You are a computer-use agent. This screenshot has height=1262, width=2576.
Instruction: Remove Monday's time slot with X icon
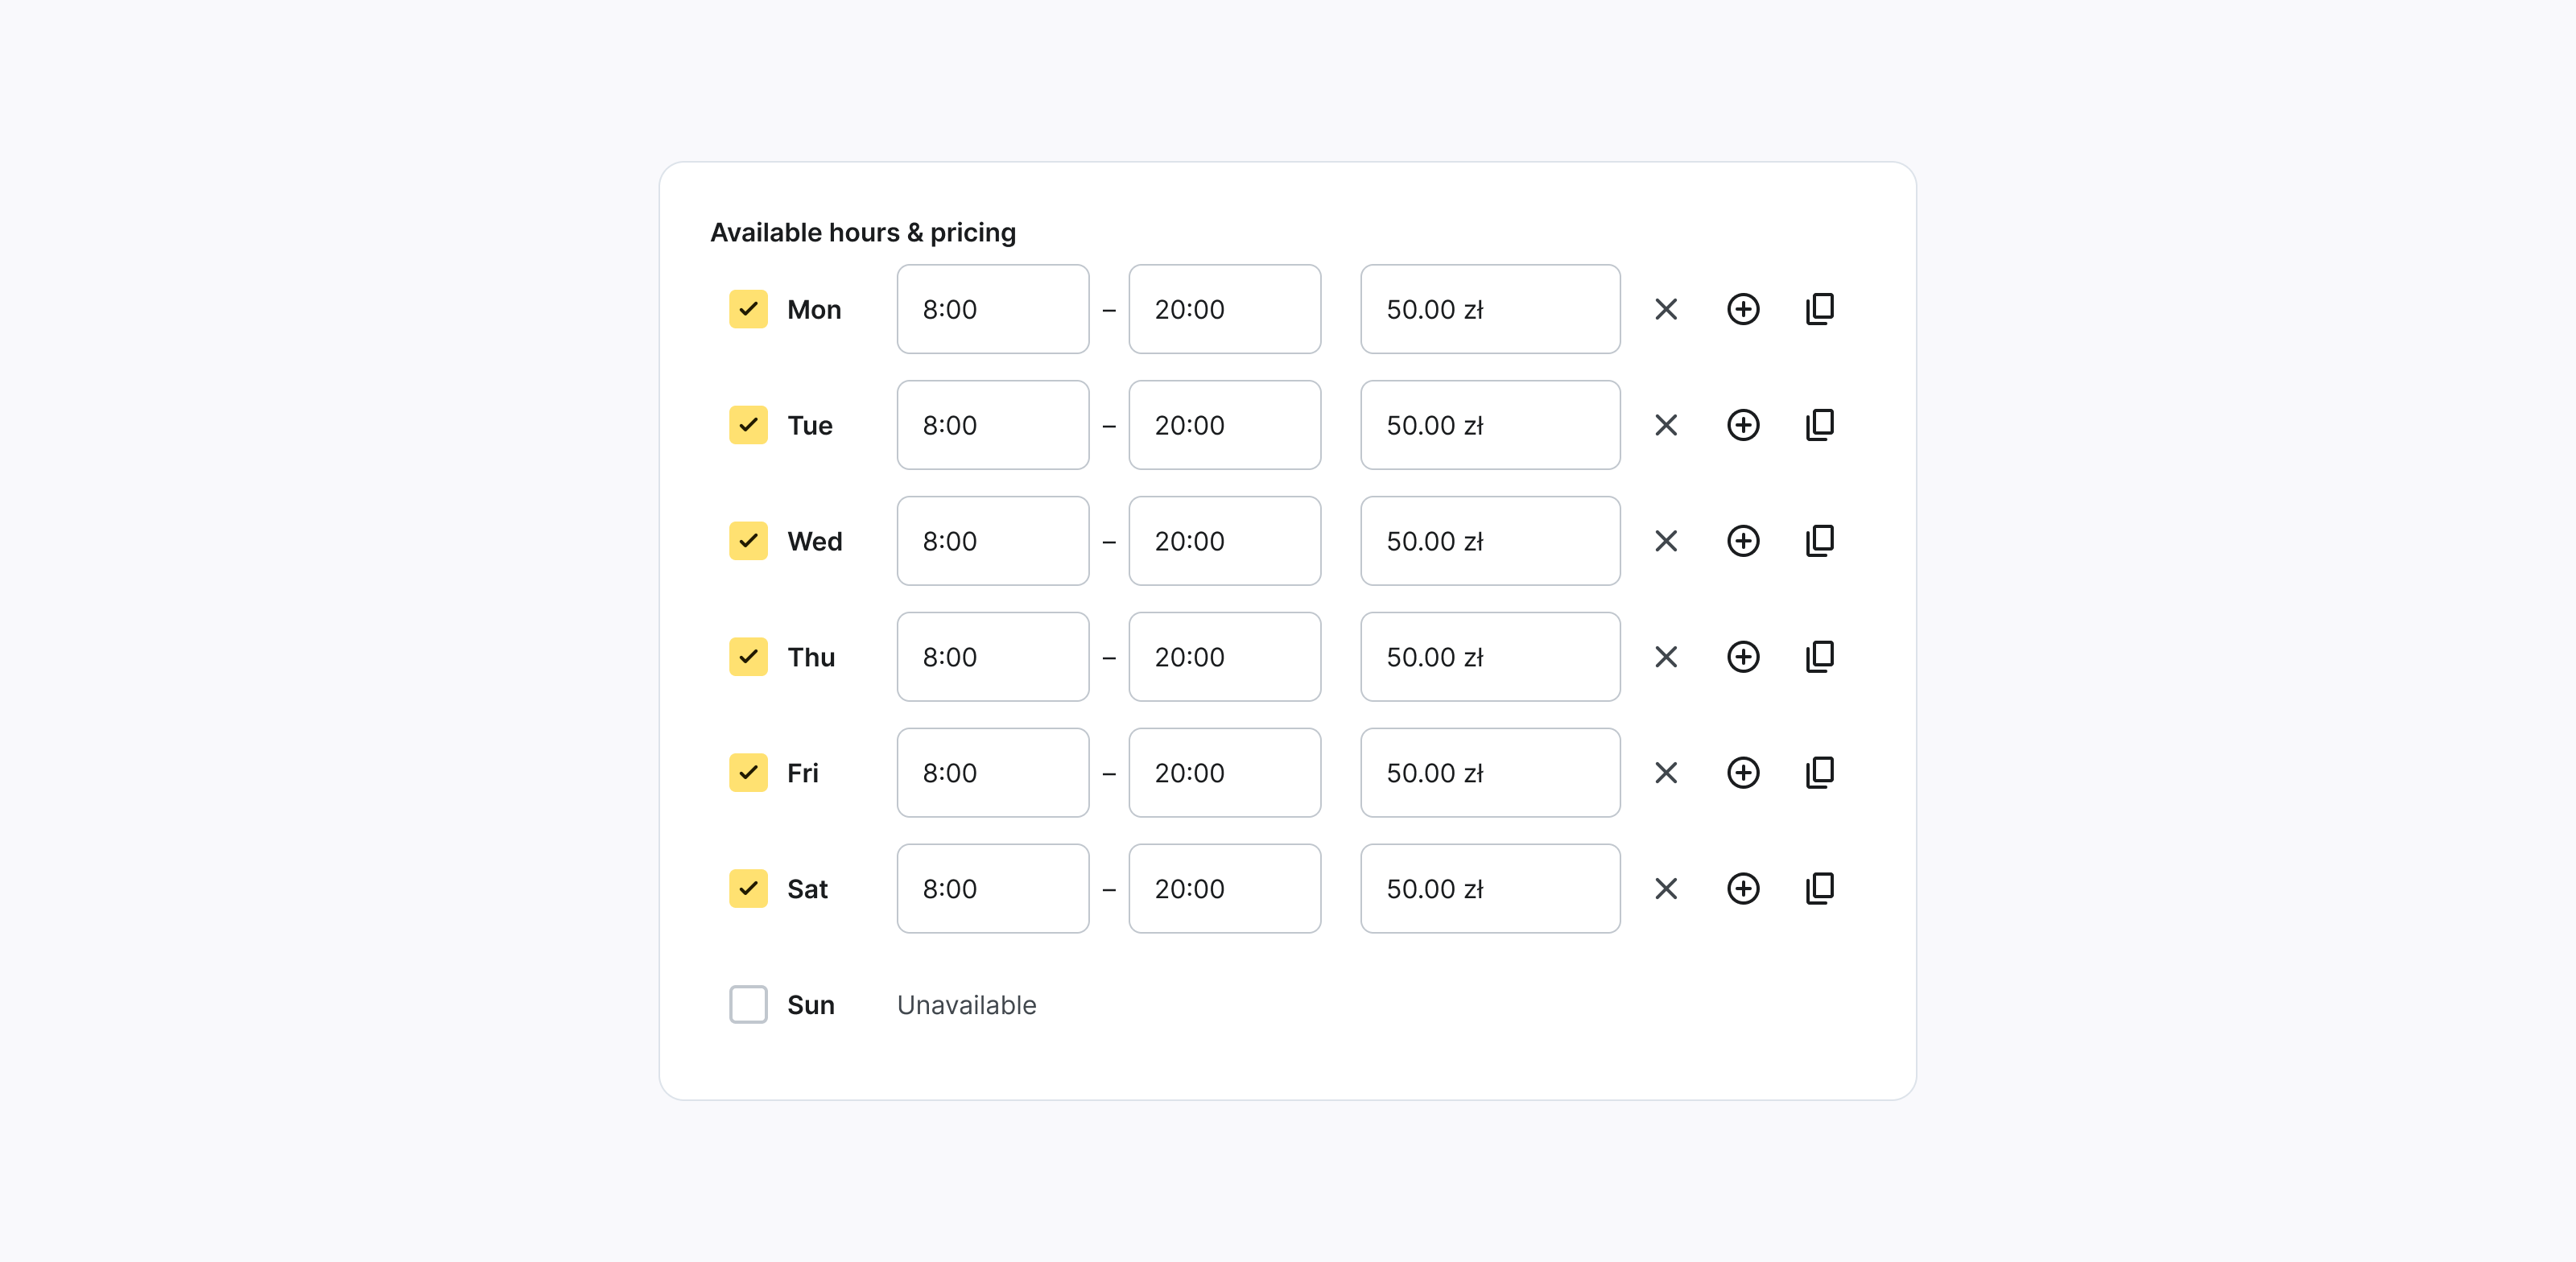(1665, 309)
